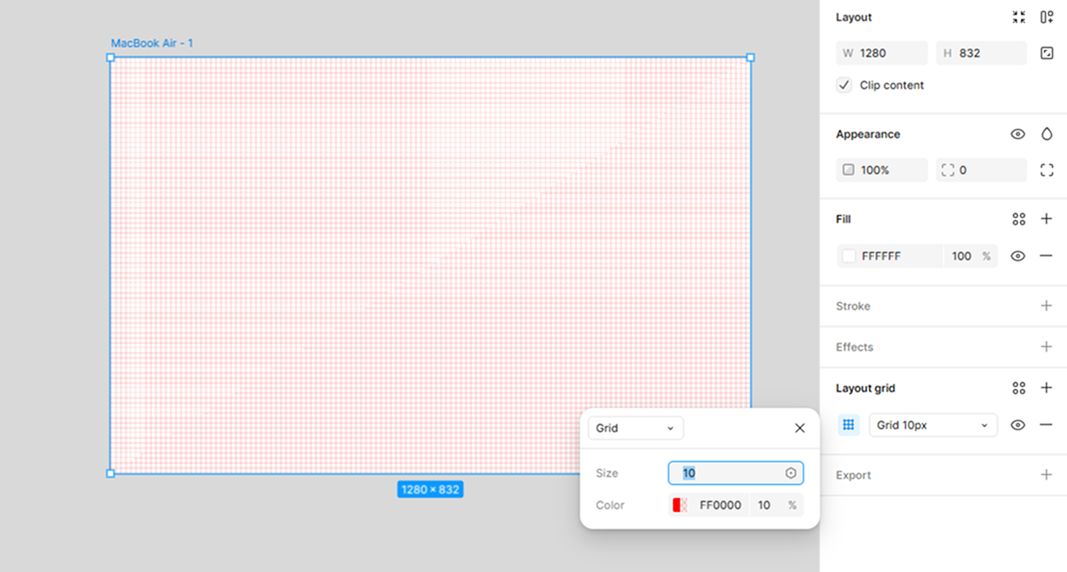The height and width of the screenshot is (572, 1067).
Task: Open the blend mode droplet icon in Appearance
Action: (x=1046, y=134)
